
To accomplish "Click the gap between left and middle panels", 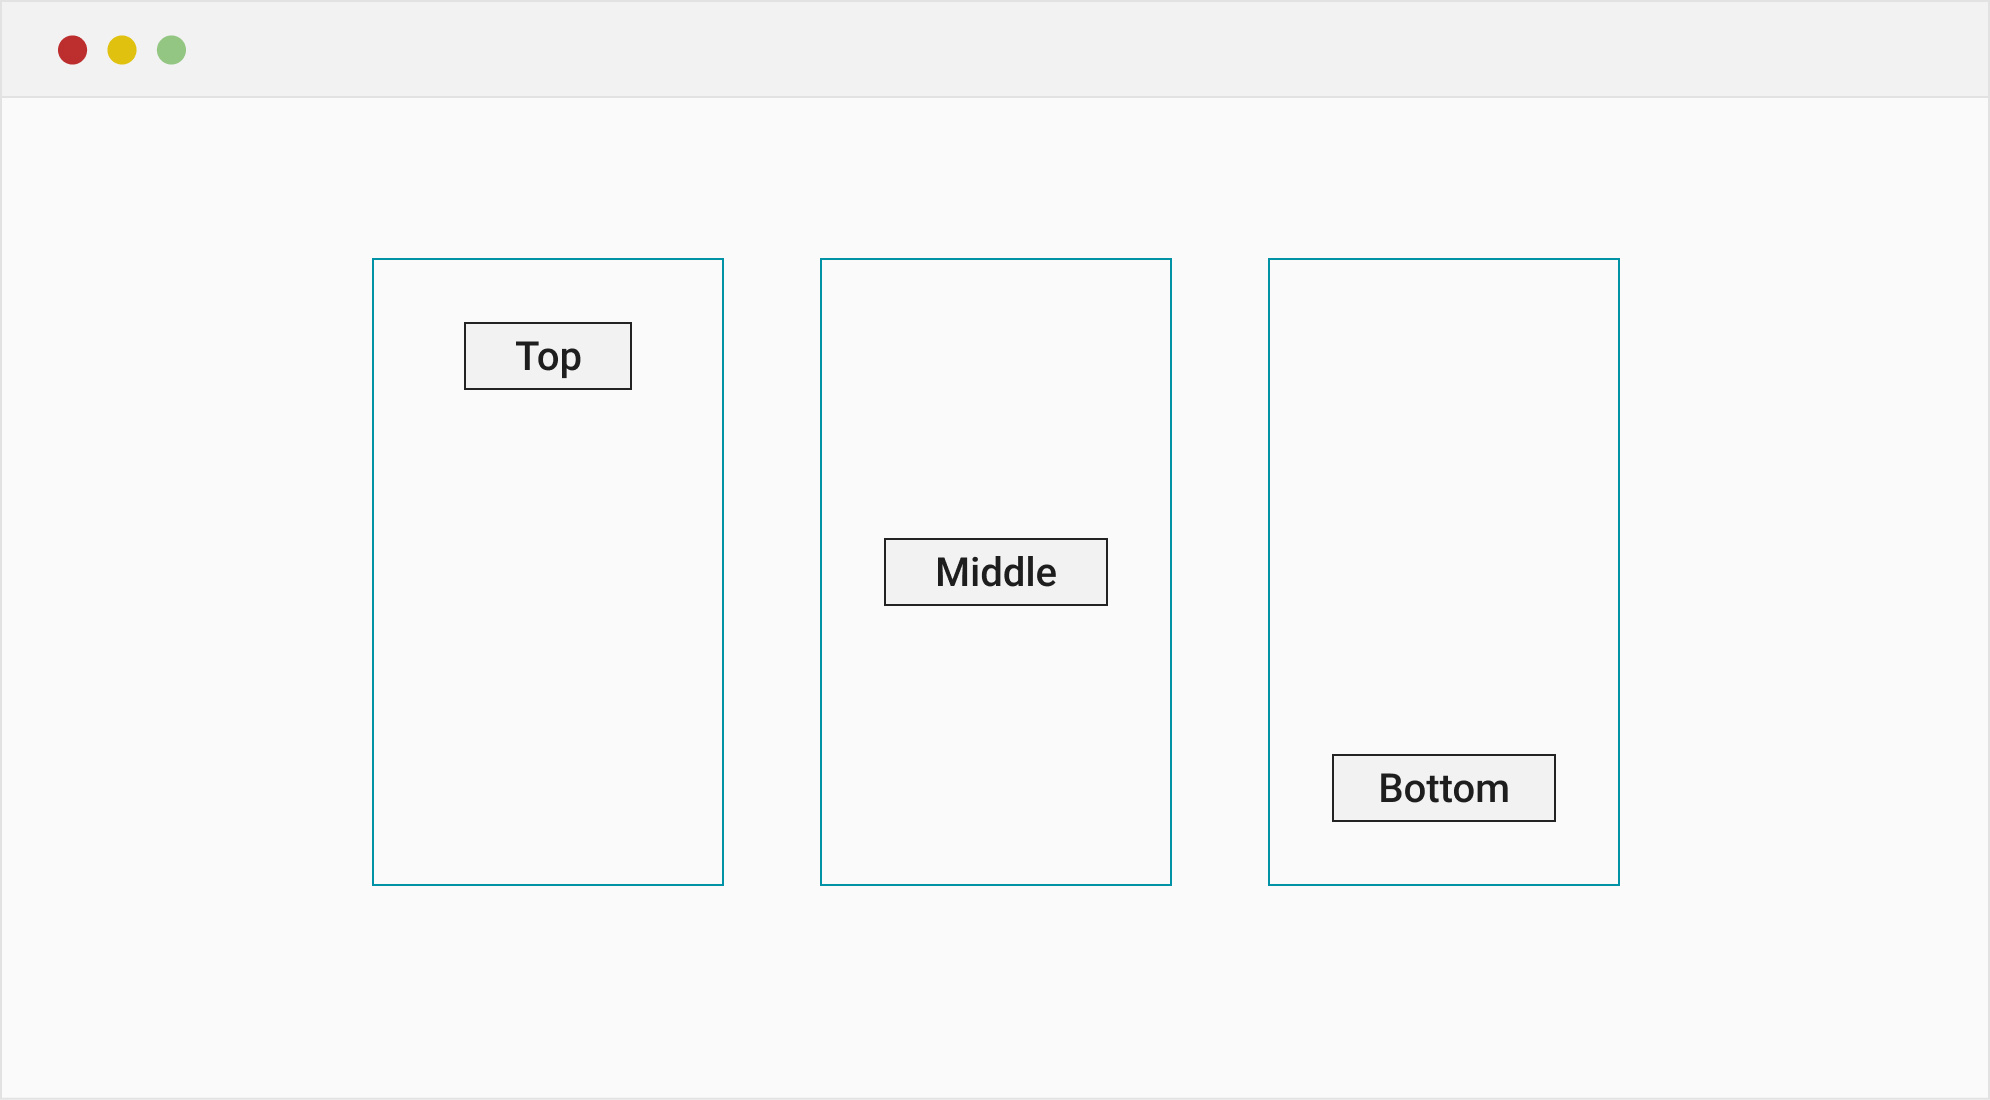I will (772, 572).
